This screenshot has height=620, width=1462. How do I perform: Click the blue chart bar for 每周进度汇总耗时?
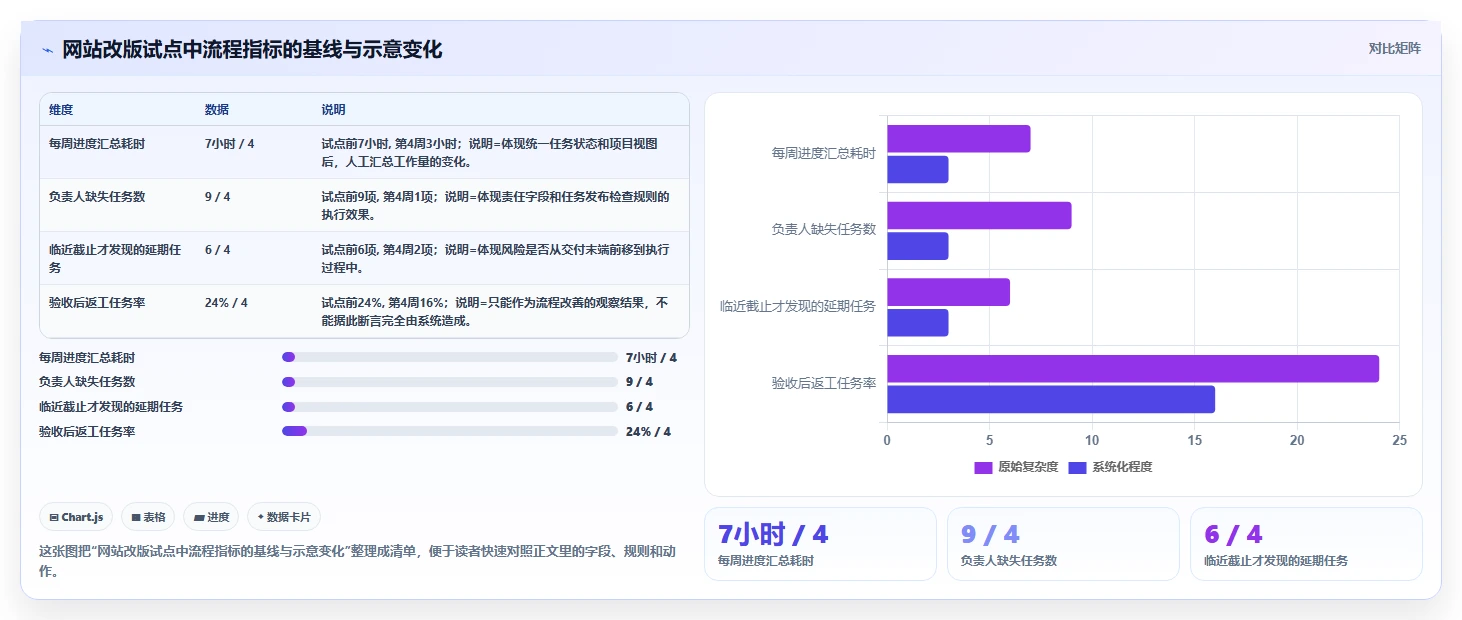click(917, 170)
